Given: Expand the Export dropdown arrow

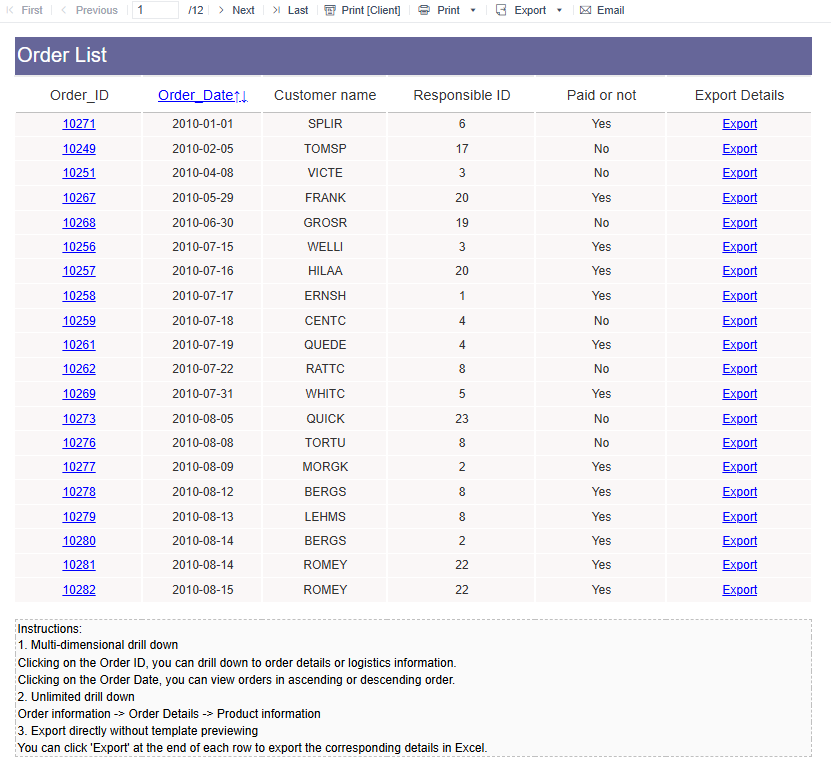Looking at the screenshot, I should pyautogui.click(x=559, y=10).
